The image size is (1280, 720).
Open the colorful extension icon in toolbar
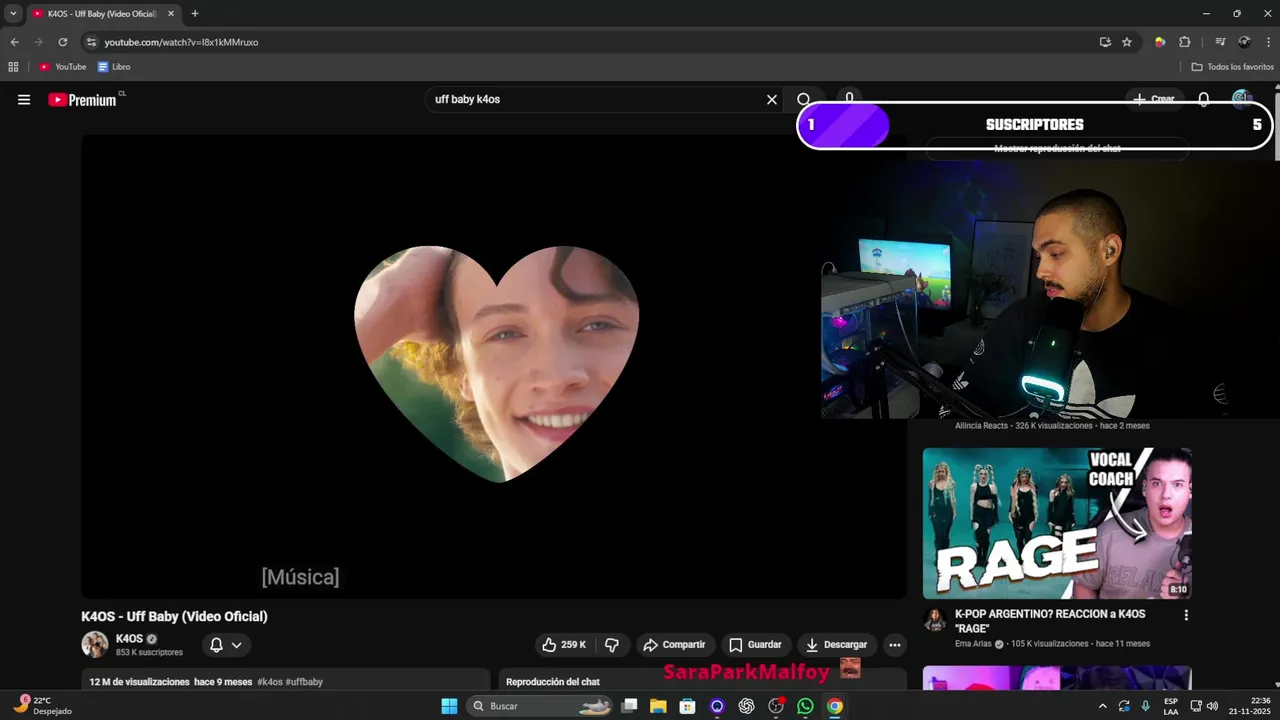[x=1160, y=42]
